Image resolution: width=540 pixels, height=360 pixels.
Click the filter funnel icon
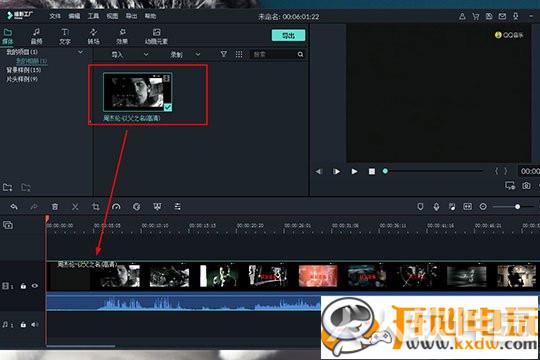click(x=224, y=54)
